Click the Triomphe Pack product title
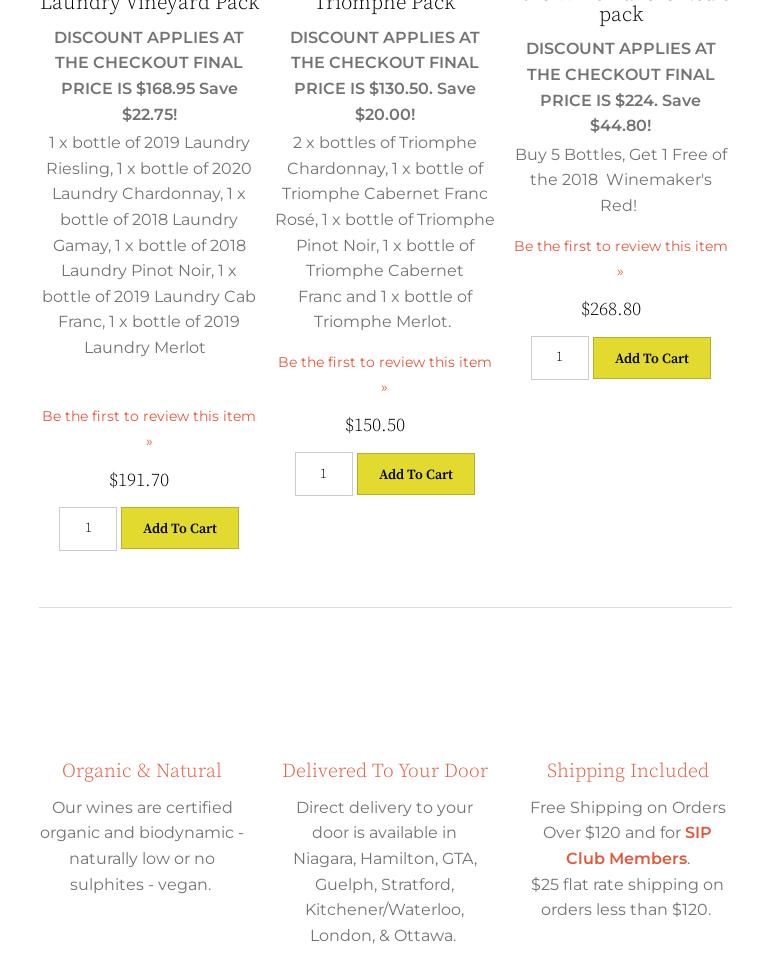Screen dimensions: 770x960 click(x=385, y=6)
